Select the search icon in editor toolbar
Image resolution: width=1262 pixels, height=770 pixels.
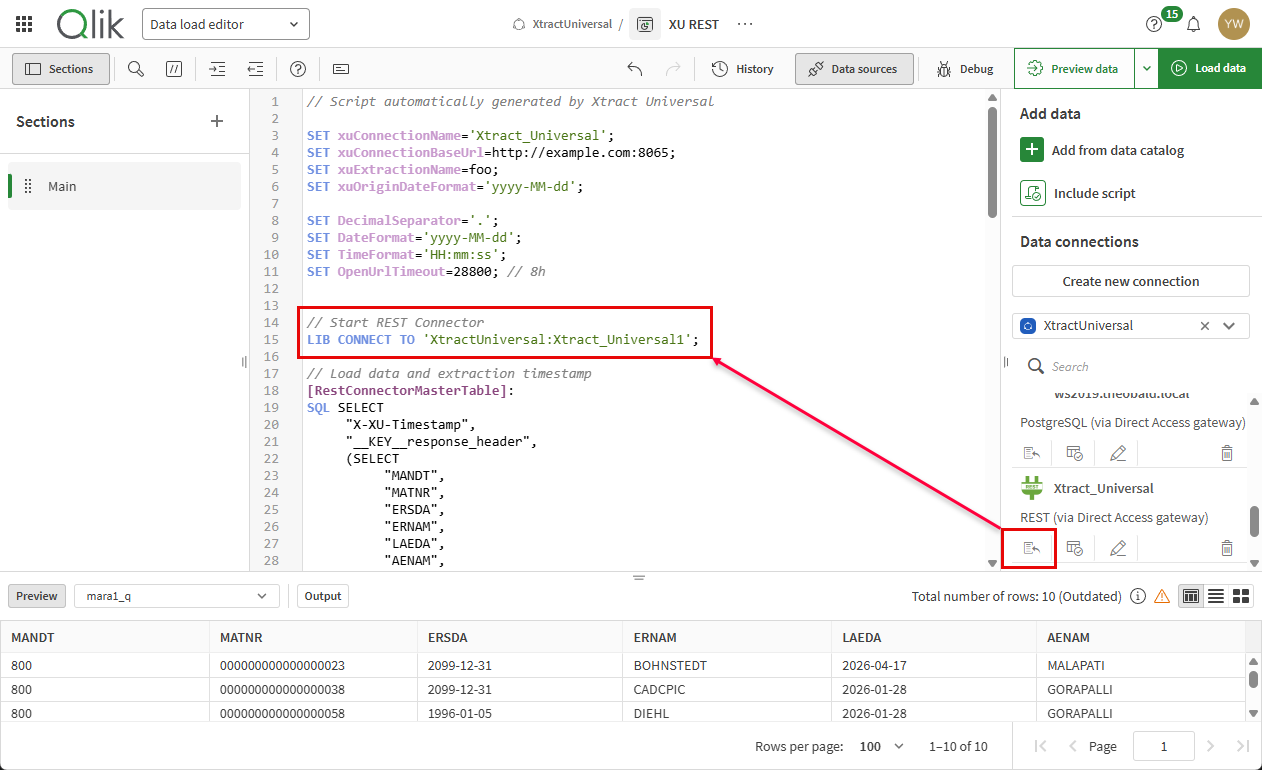(135, 68)
